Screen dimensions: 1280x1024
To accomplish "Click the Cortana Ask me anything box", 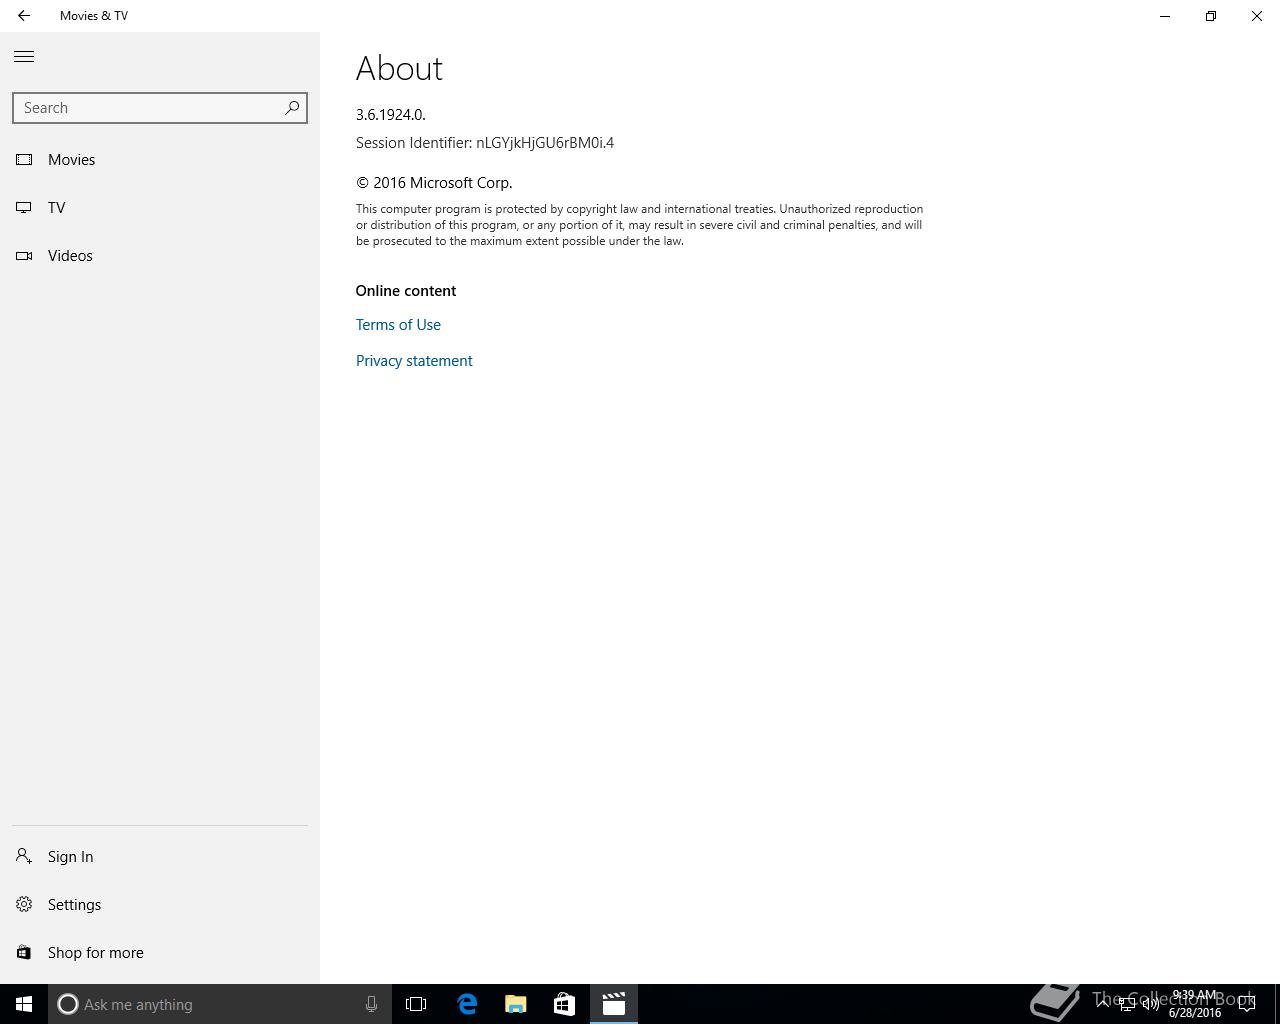I will 220,1004.
